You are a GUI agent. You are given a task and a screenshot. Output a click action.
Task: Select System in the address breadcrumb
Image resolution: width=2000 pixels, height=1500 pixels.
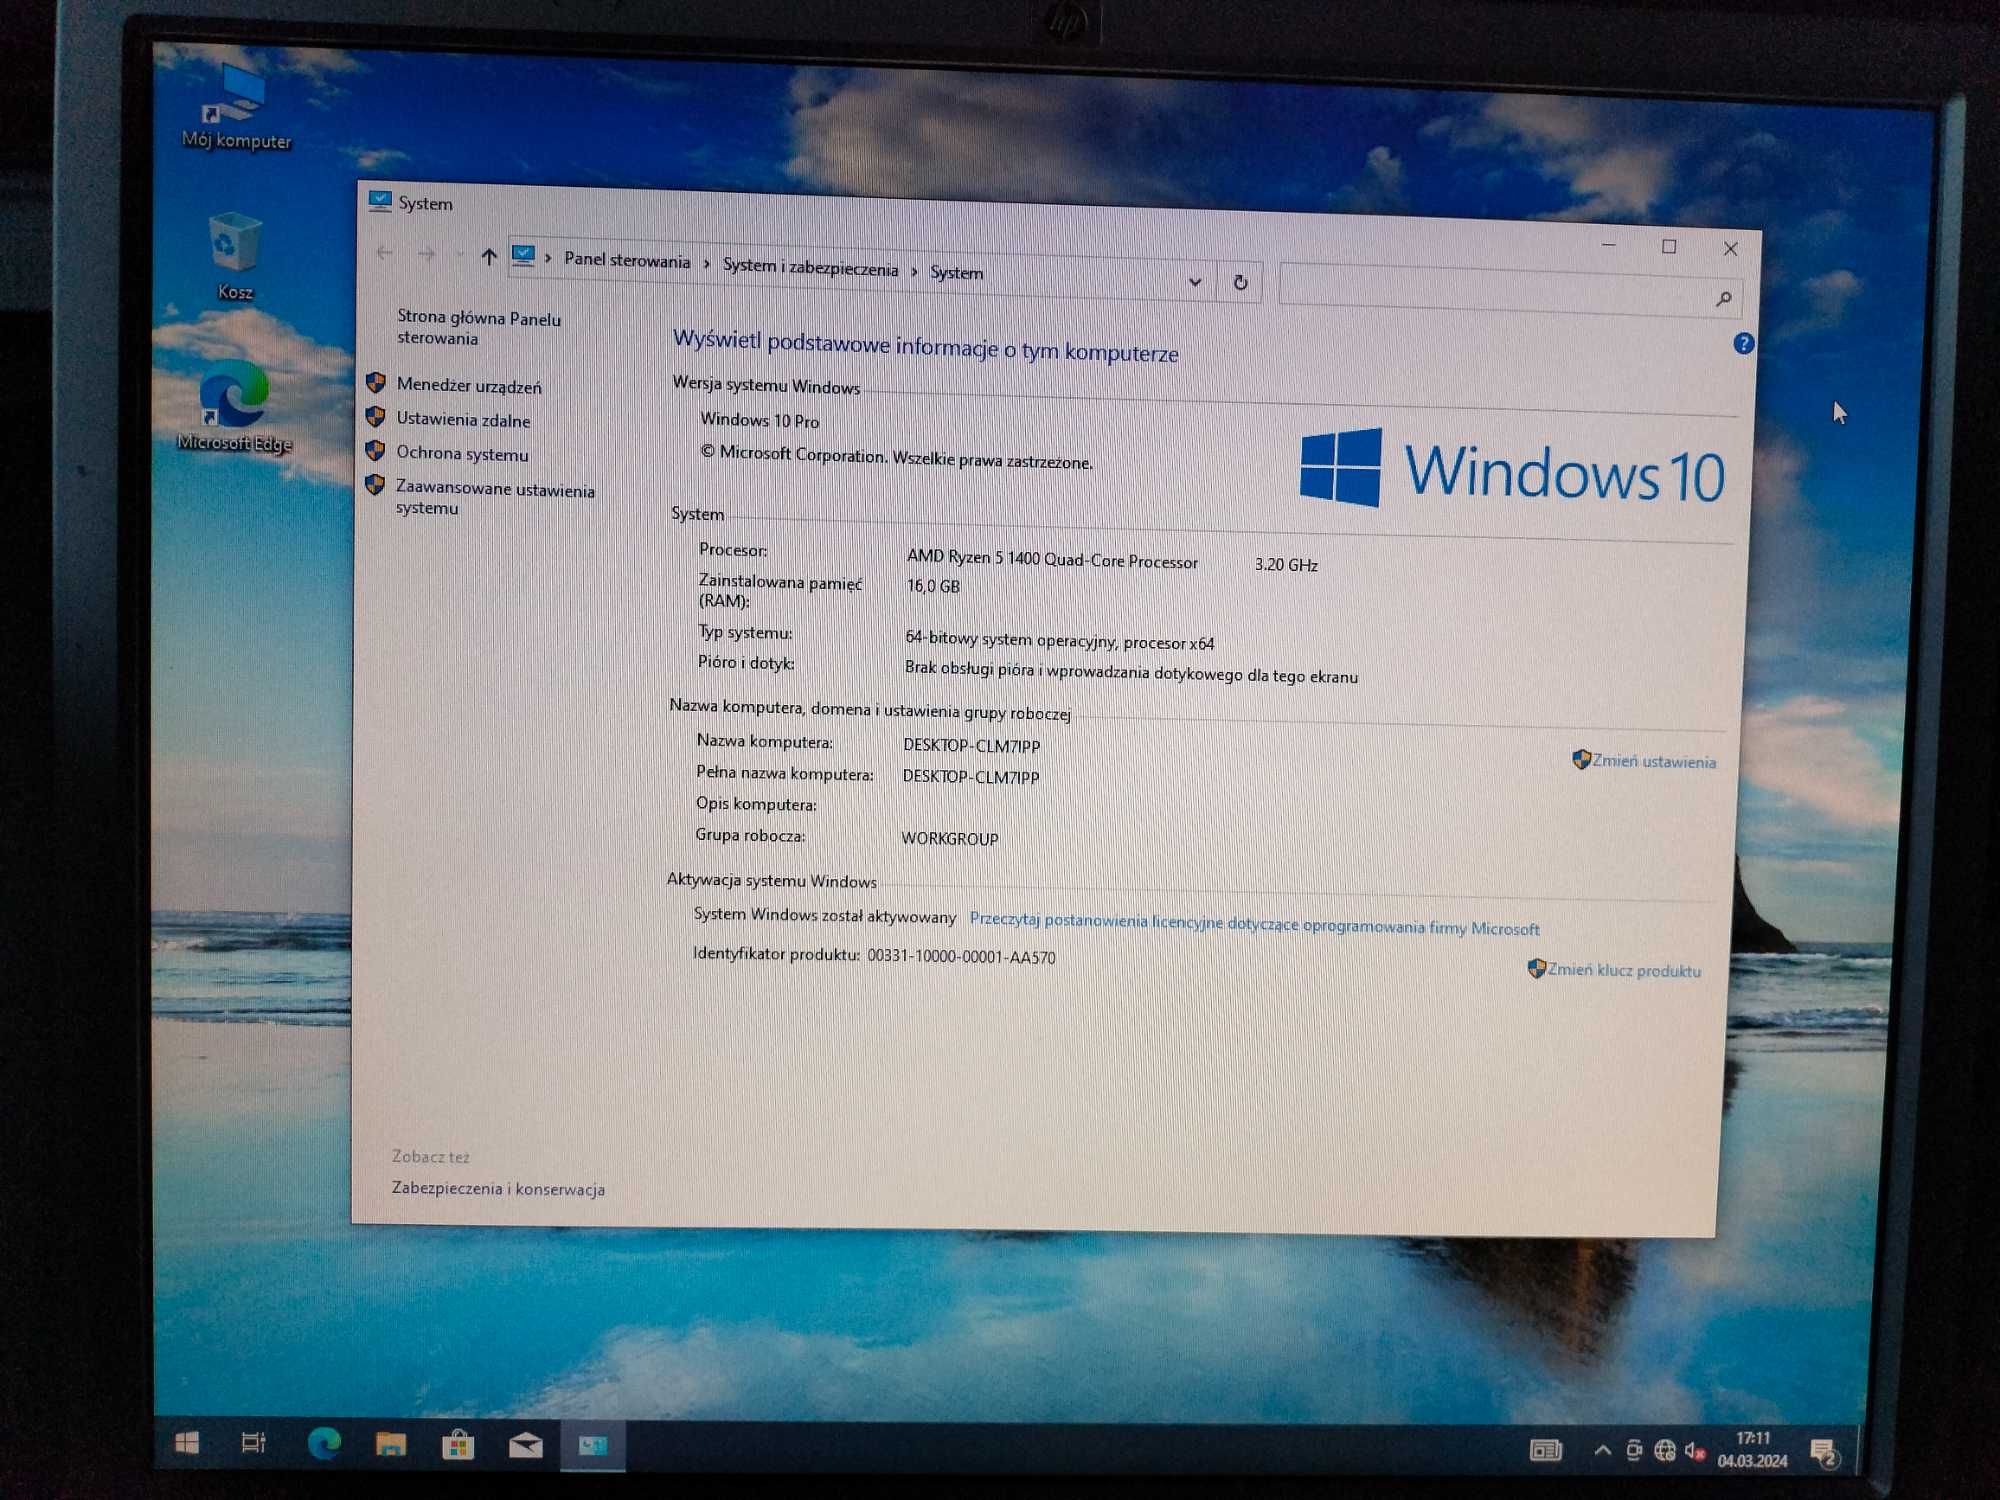956,272
